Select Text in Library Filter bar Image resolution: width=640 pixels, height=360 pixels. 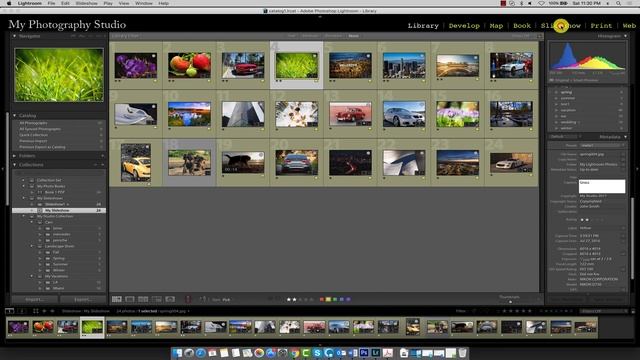point(291,36)
